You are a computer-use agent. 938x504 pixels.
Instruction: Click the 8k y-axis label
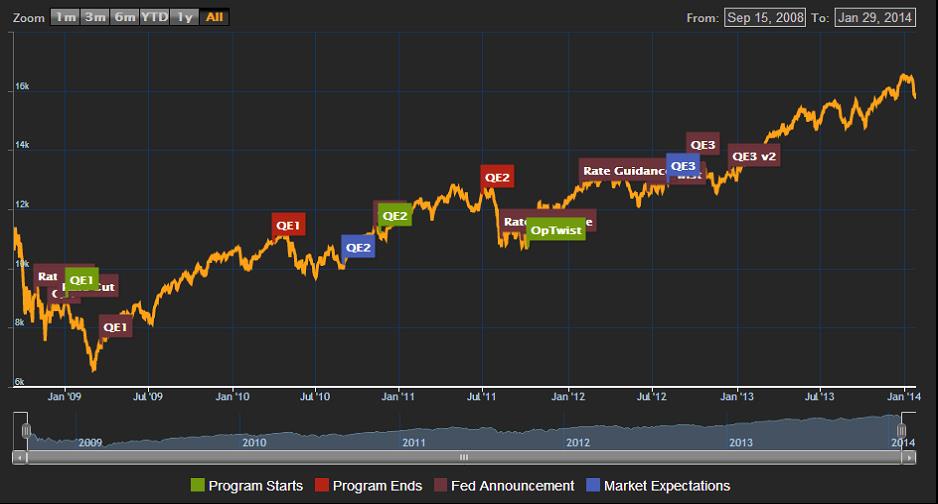click(x=20, y=322)
